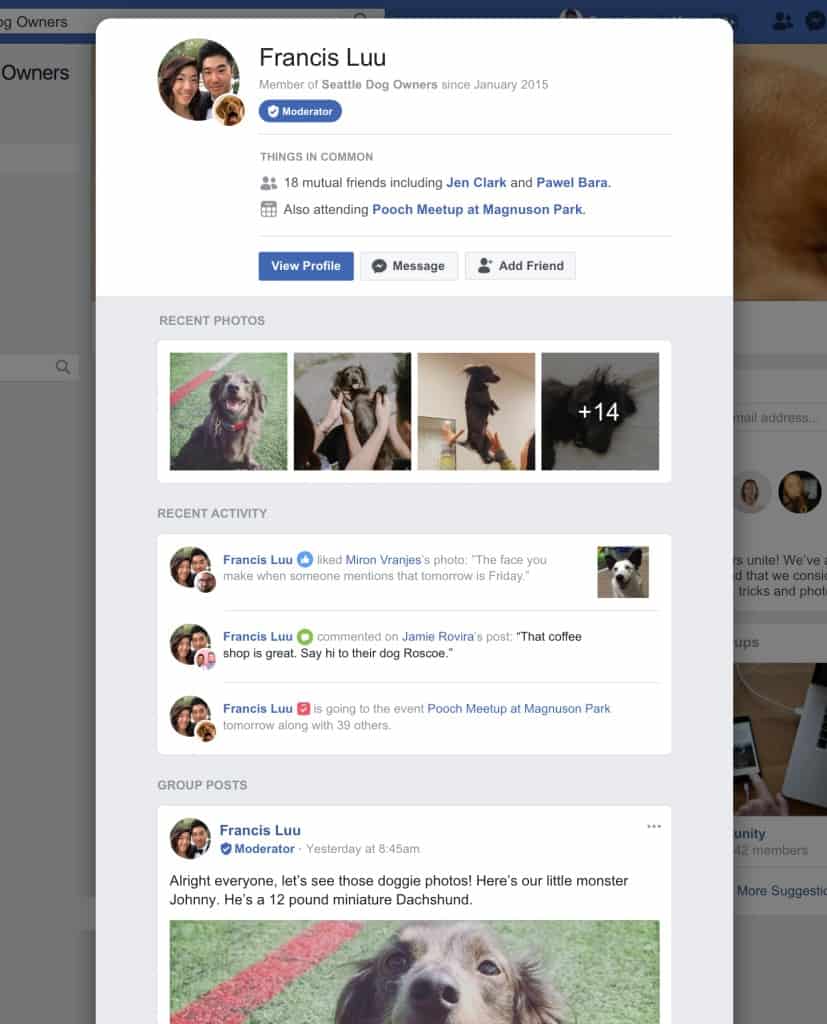Click the friend requests icon in top bar
The height and width of the screenshot is (1024, 827).
(x=782, y=21)
